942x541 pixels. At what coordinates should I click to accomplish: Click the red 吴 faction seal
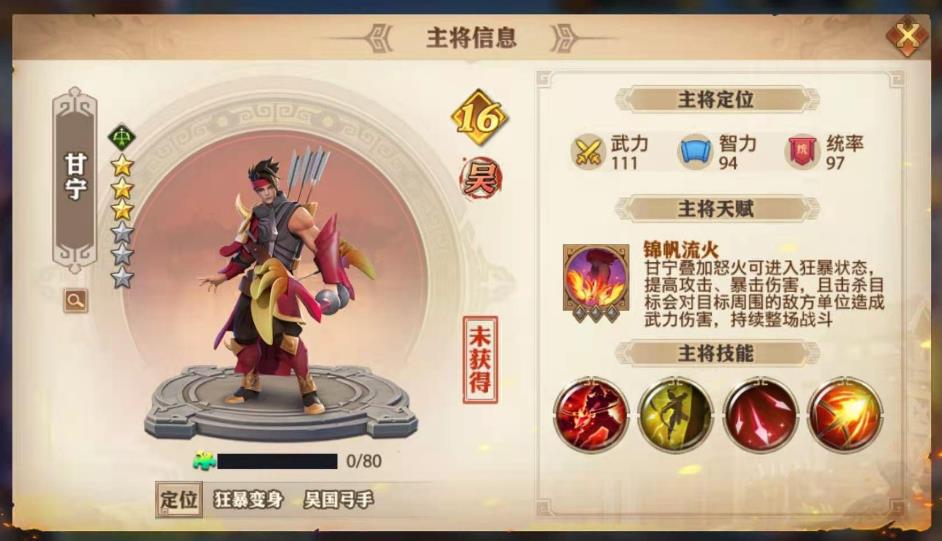point(481,178)
